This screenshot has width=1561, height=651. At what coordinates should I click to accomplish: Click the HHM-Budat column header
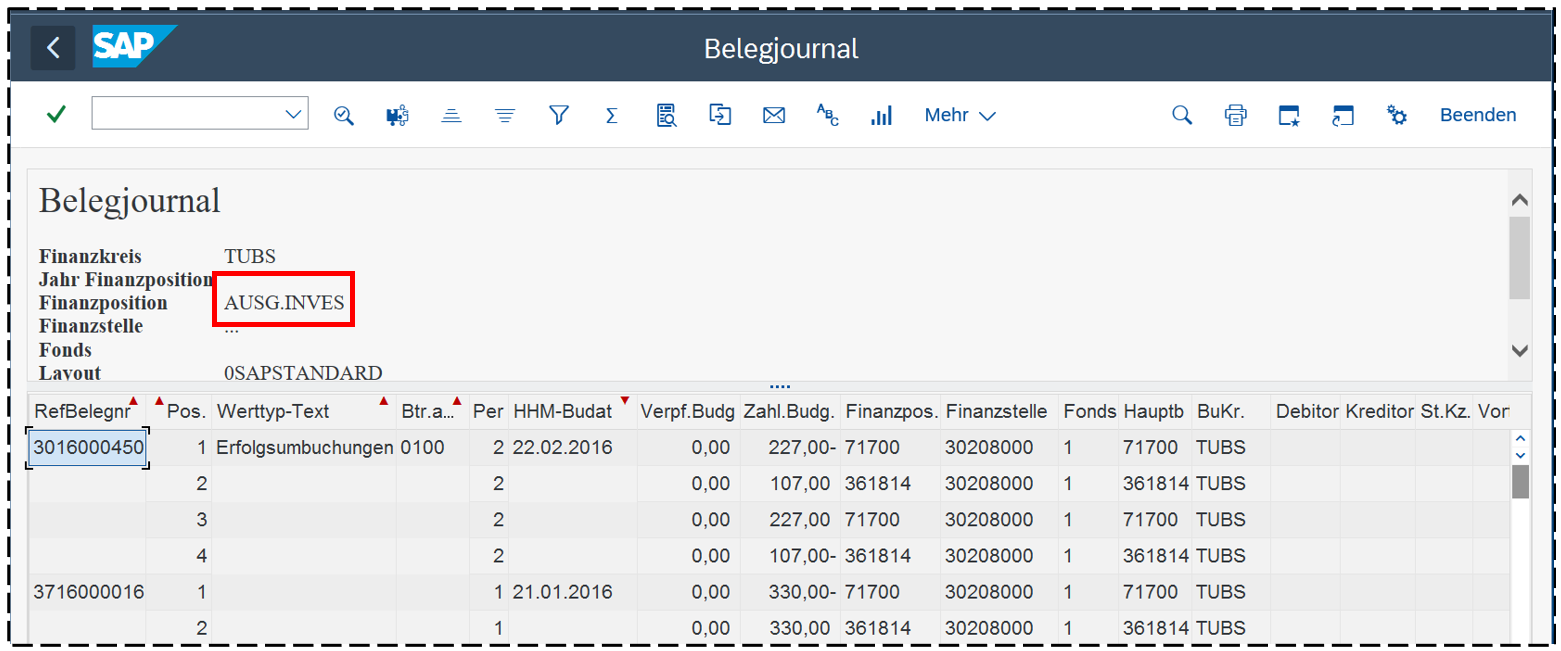(x=561, y=411)
